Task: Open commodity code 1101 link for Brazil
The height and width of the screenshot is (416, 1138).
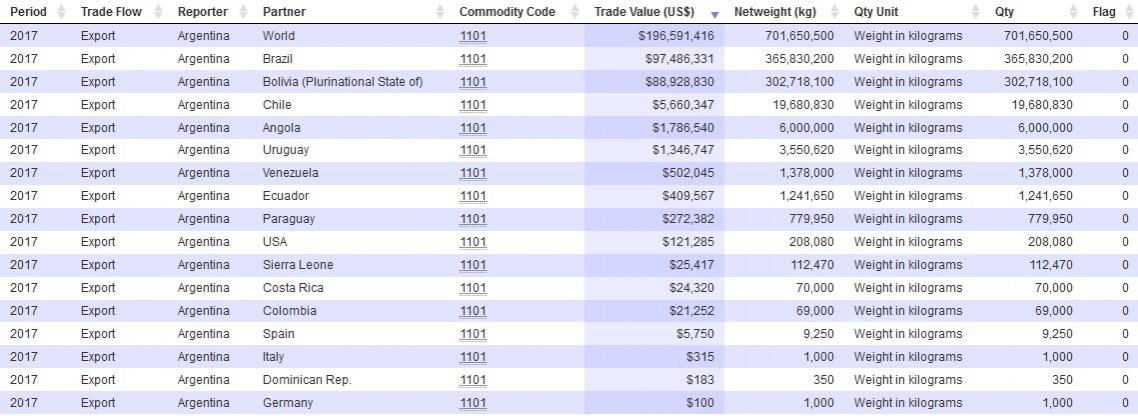Action: coord(472,59)
